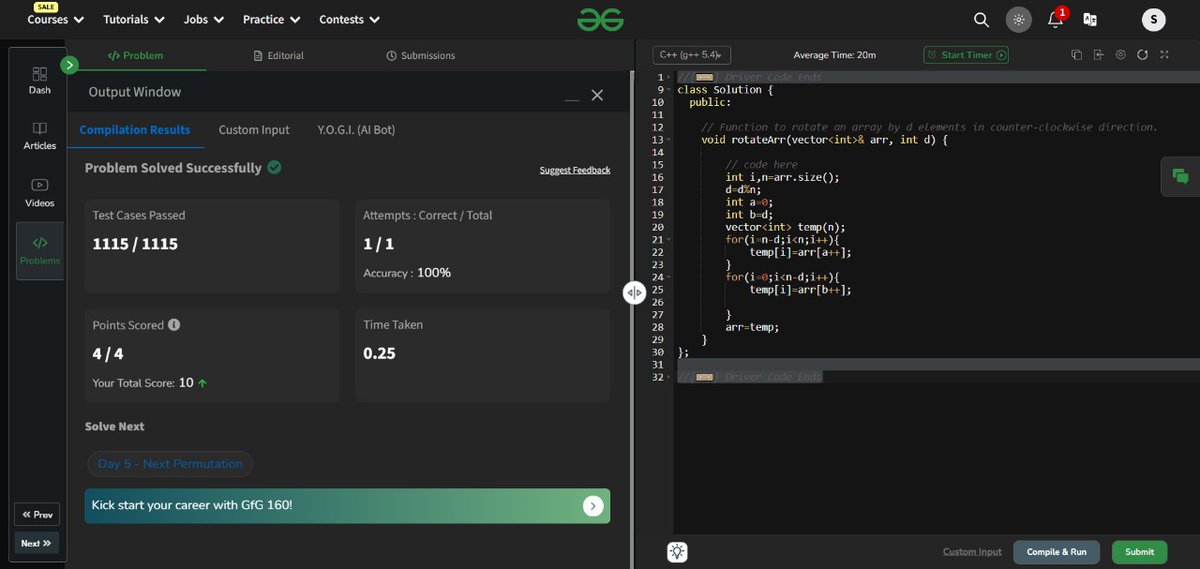Screen dimensions: 1200x569
Task: Click the Points Scored info icon
Action: [174, 325]
